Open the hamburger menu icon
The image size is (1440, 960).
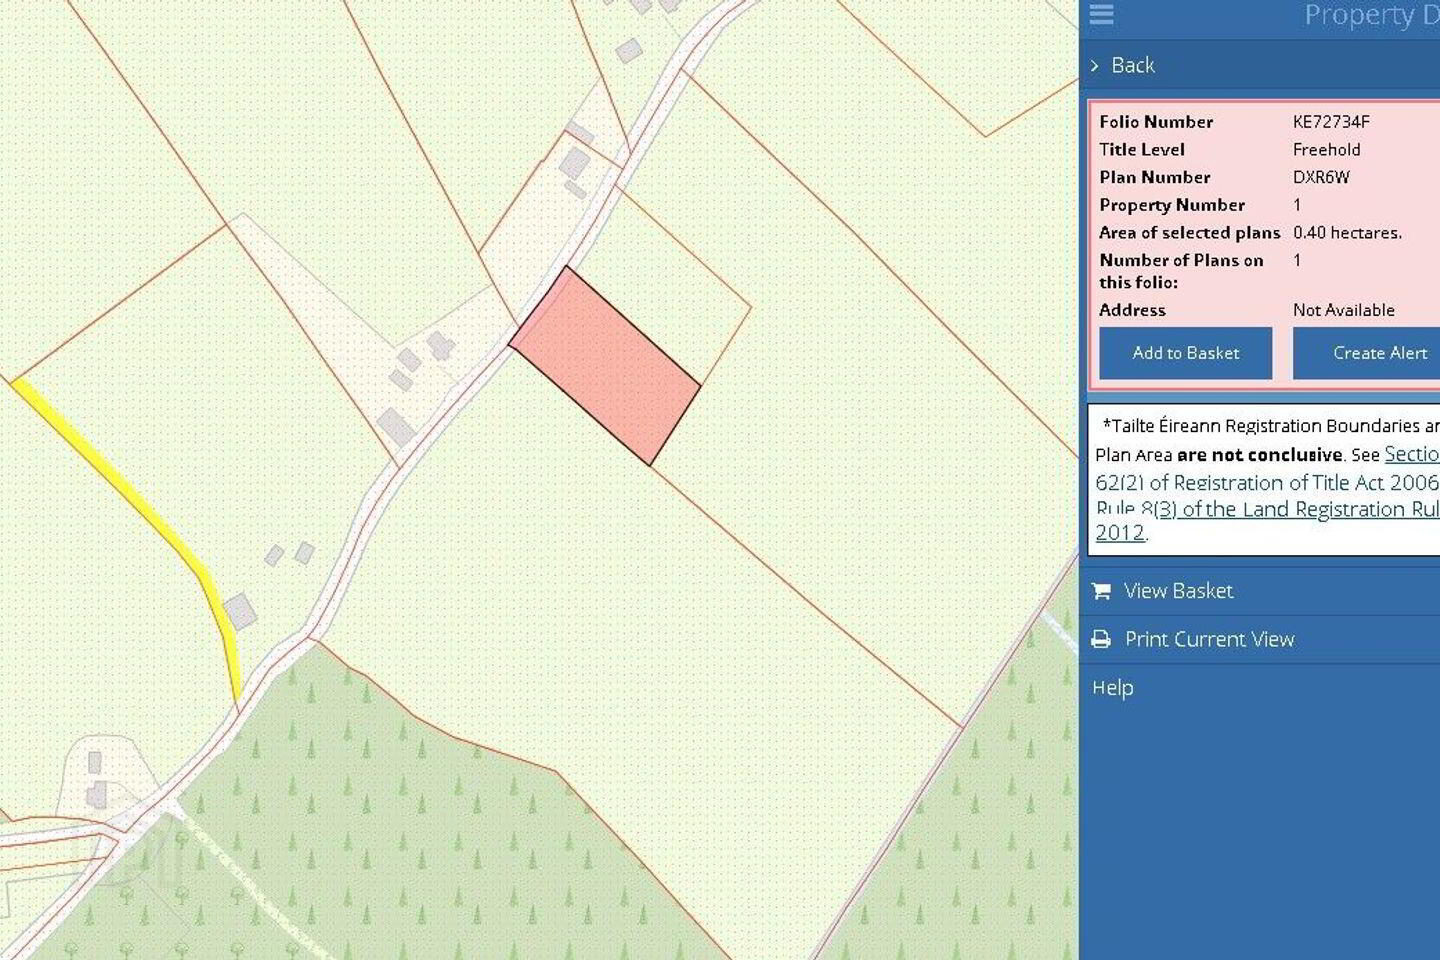[x=1101, y=13]
